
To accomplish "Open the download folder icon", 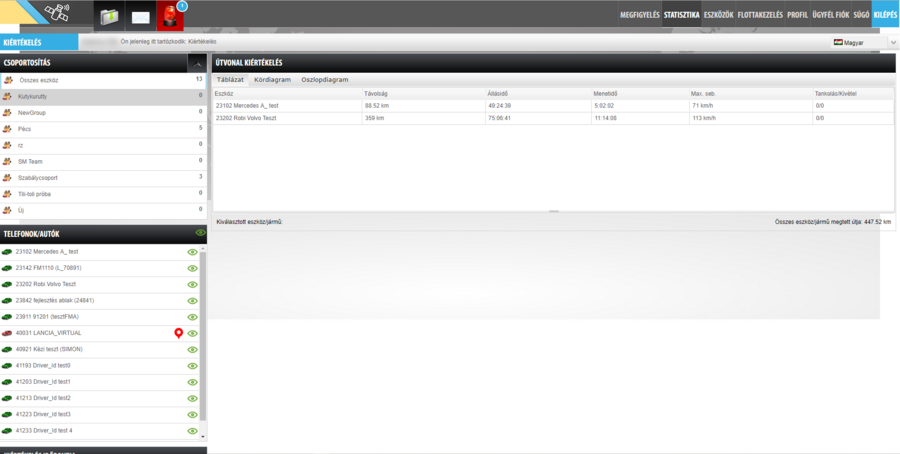I will 108,15.
